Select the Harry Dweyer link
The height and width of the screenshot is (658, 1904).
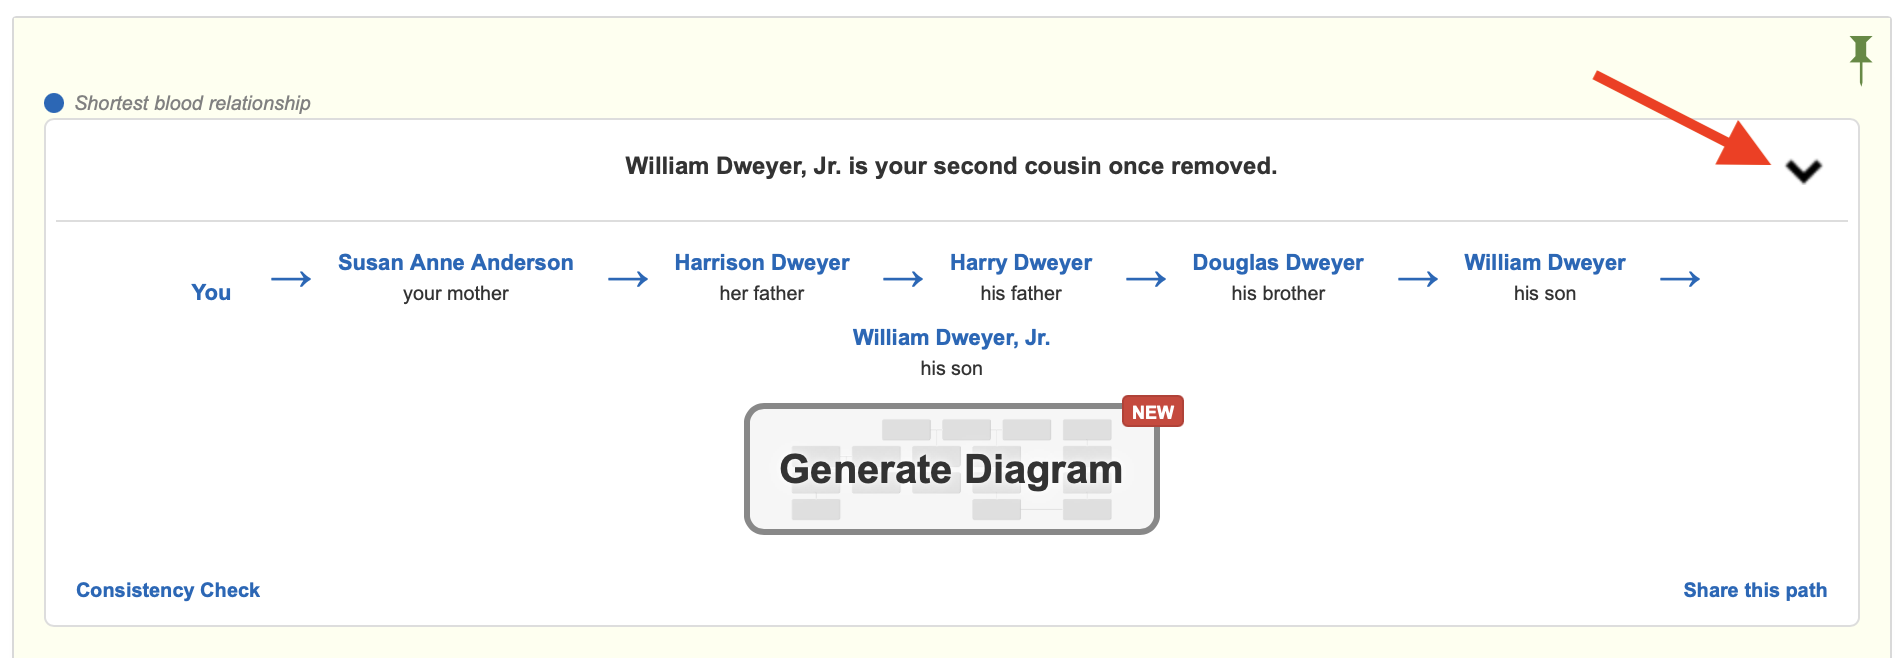coord(1021,262)
